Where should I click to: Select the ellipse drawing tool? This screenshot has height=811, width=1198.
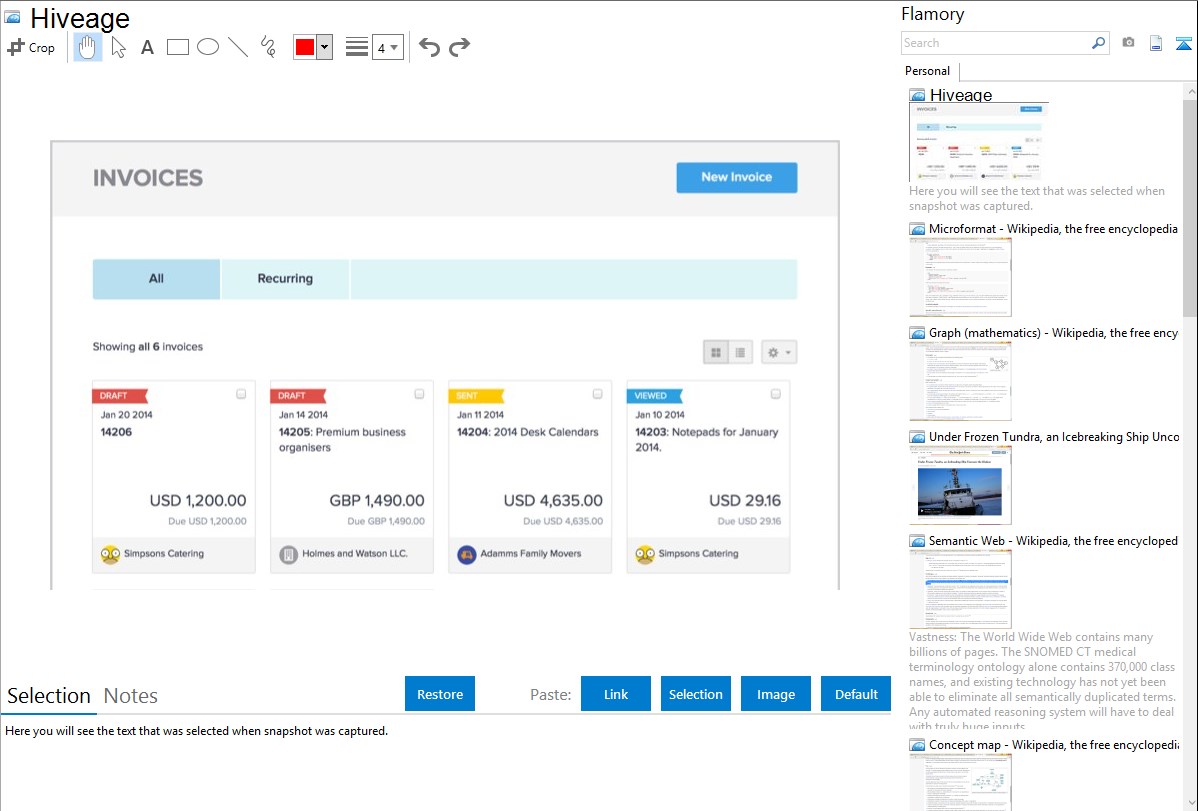coord(208,47)
